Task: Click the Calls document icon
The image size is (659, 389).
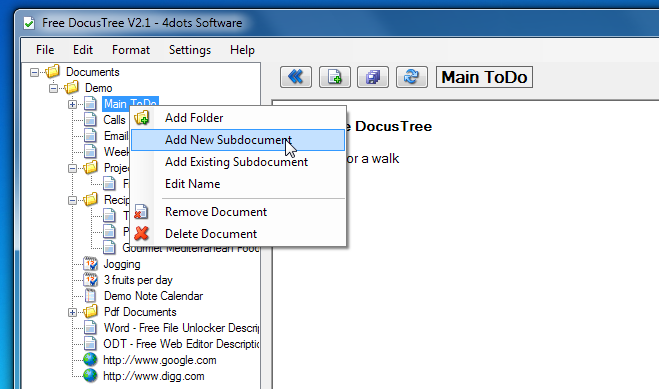Action: coord(90,119)
